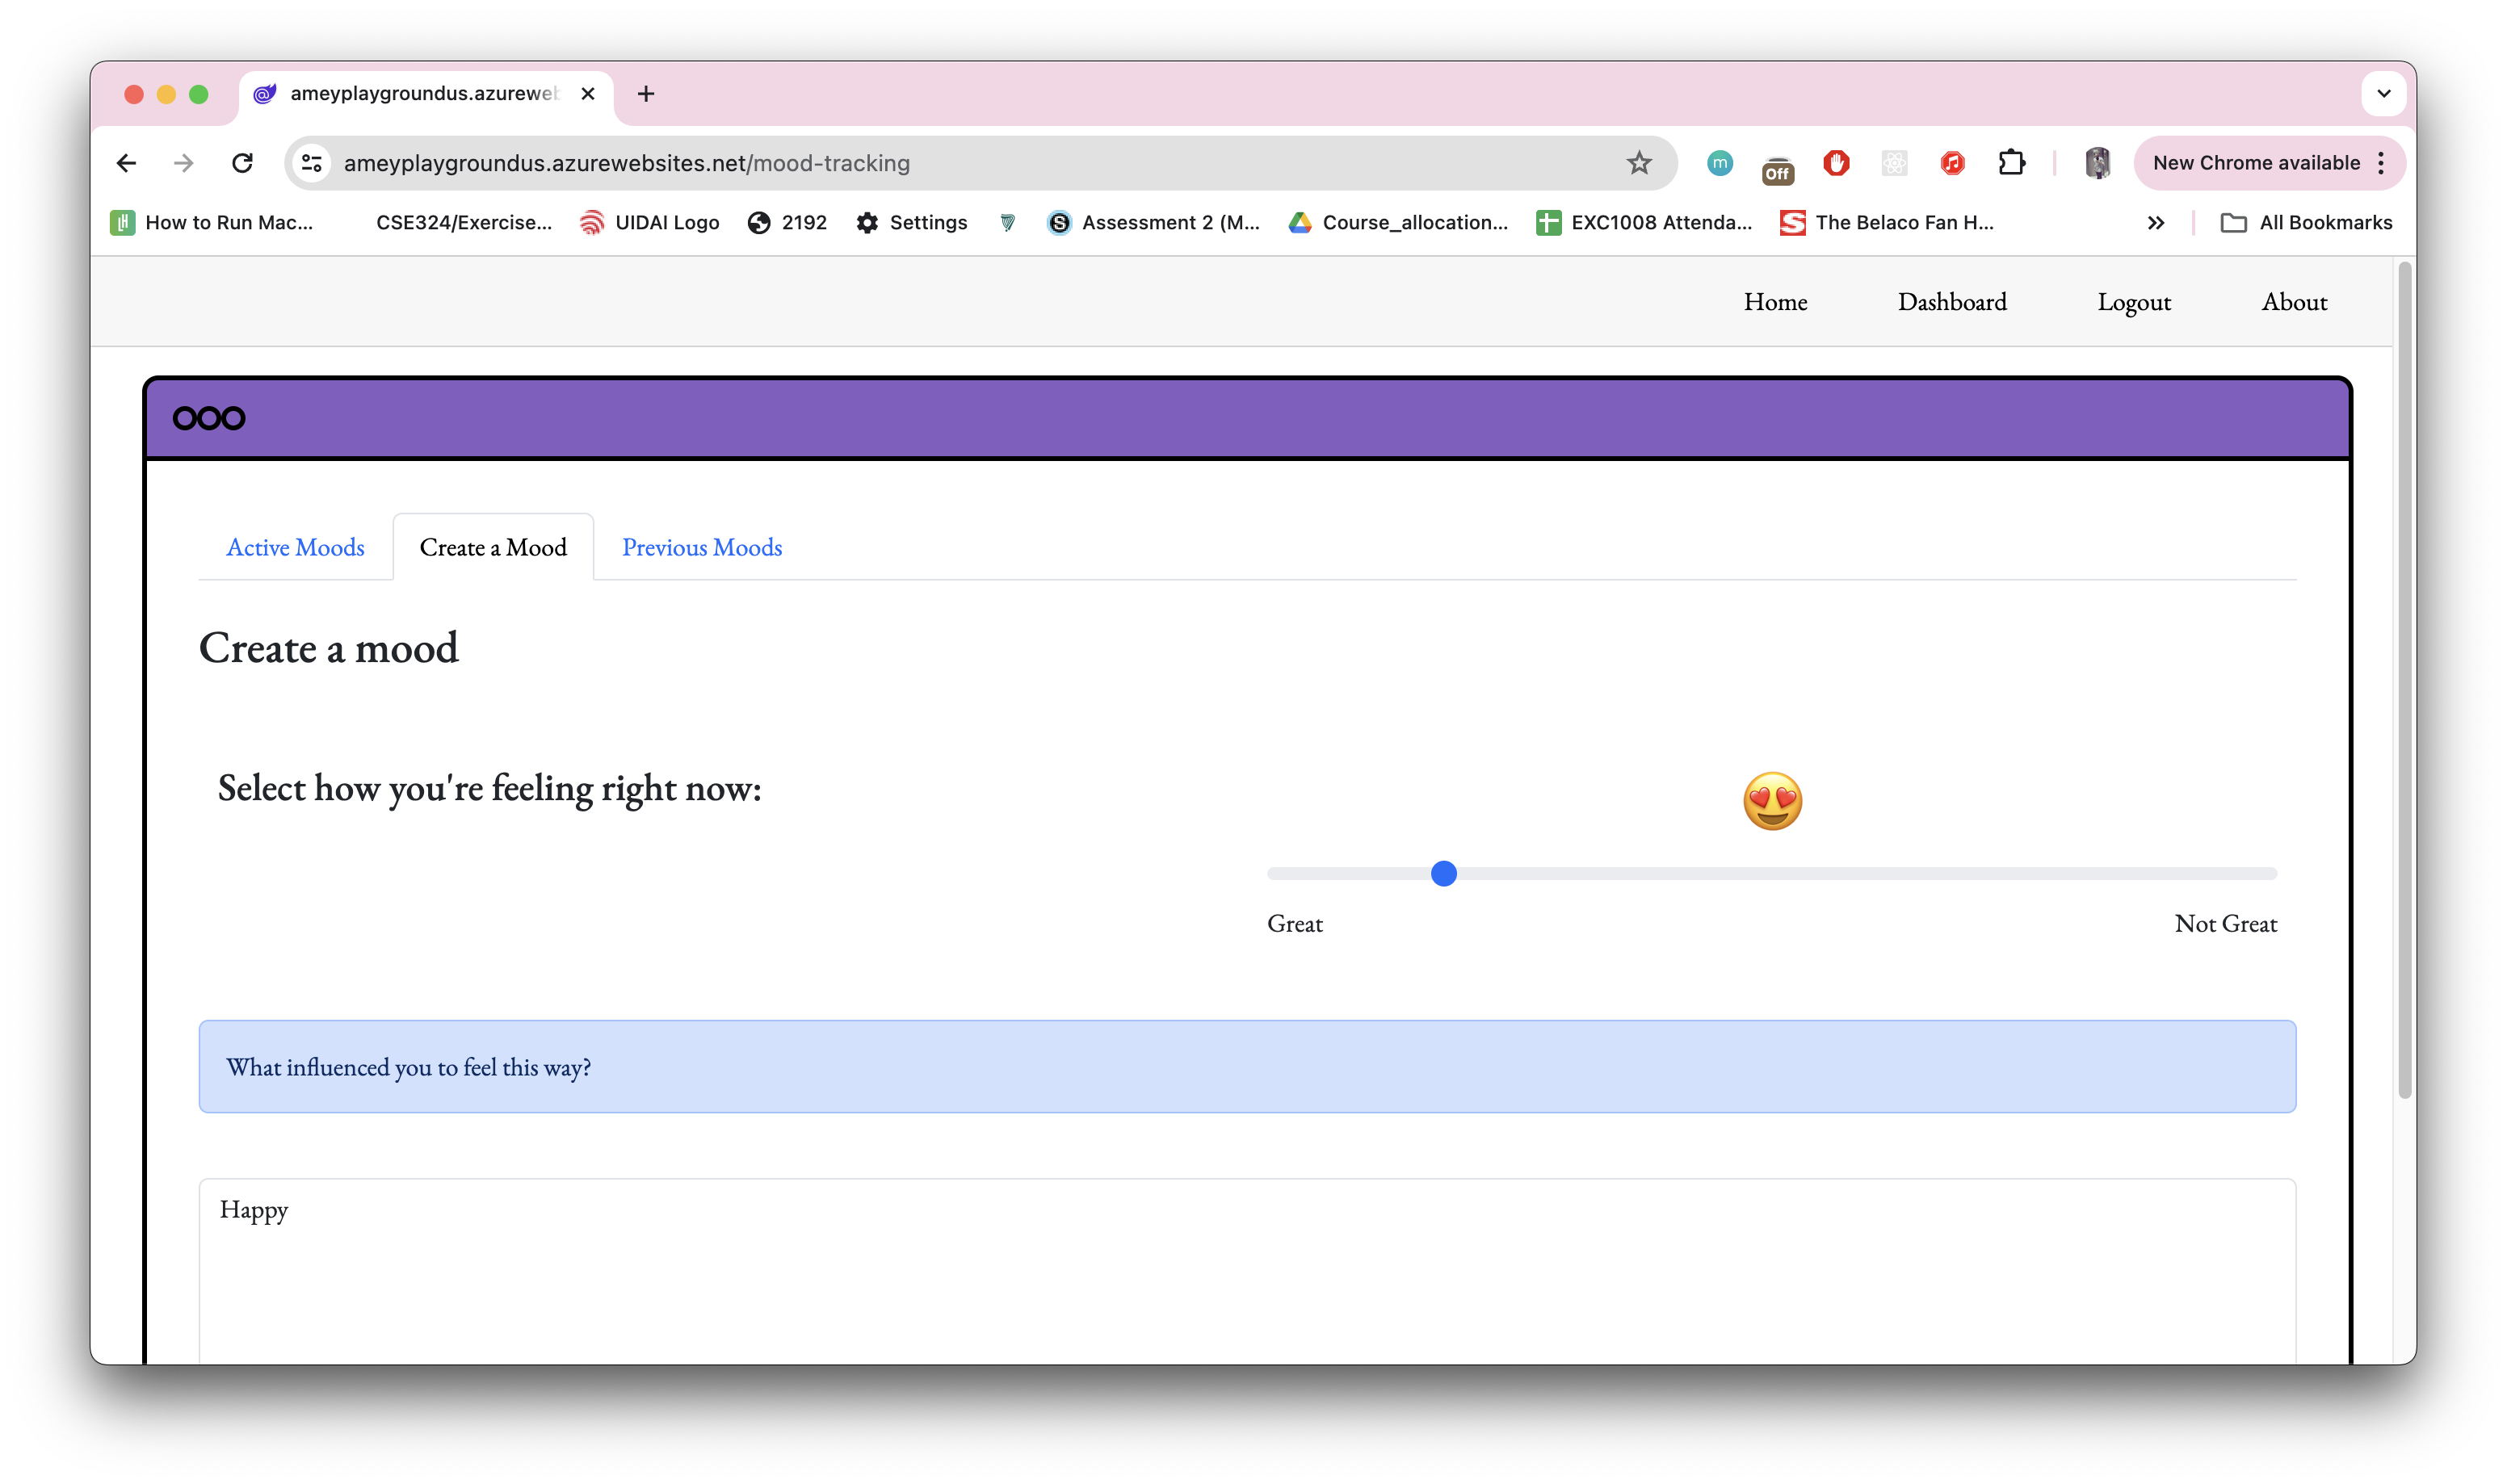Image resolution: width=2507 pixels, height=1484 pixels.
Task: Open the Extensions puzzle-piece icon
Action: 2011,163
